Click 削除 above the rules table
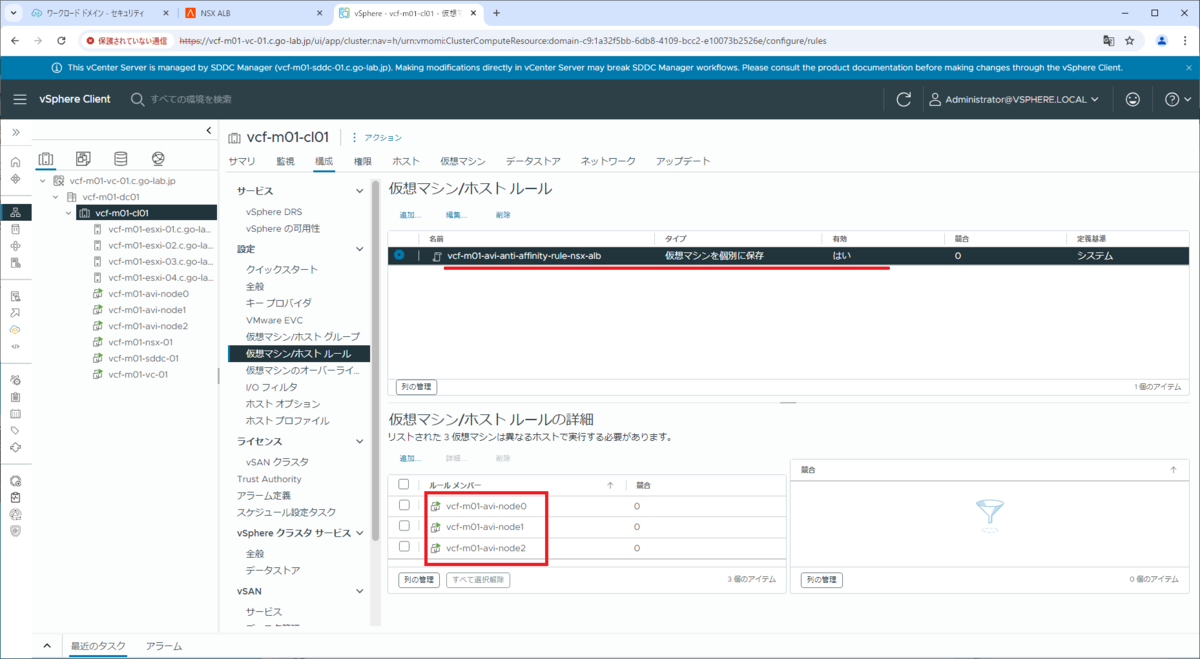Viewport: 1200px width, 659px height. point(503,215)
